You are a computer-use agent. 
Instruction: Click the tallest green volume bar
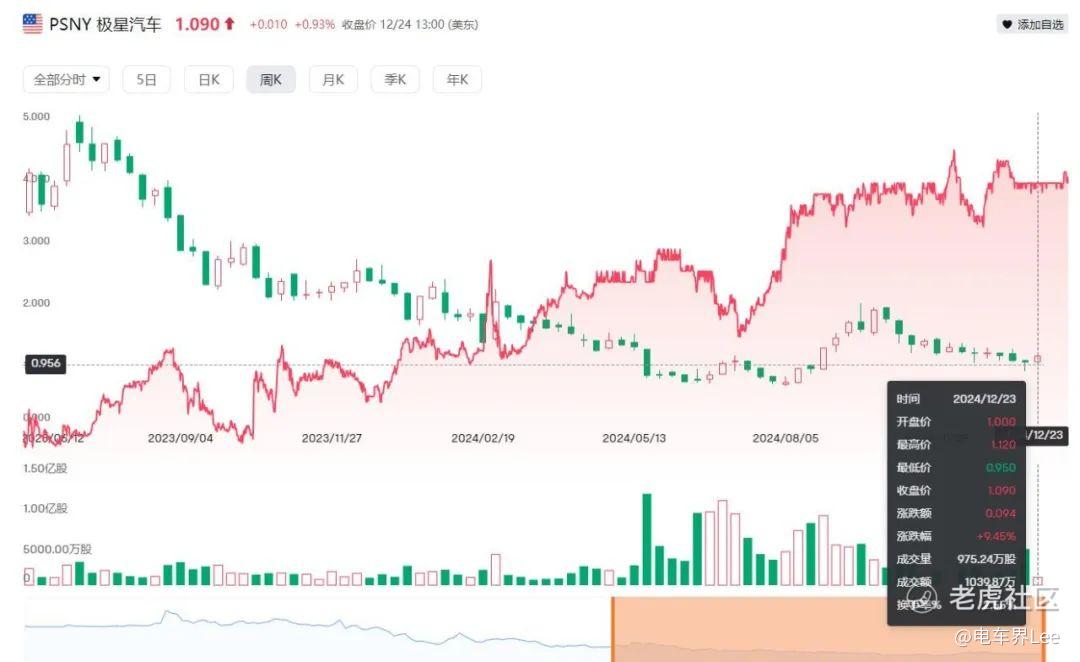pos(647,539)
